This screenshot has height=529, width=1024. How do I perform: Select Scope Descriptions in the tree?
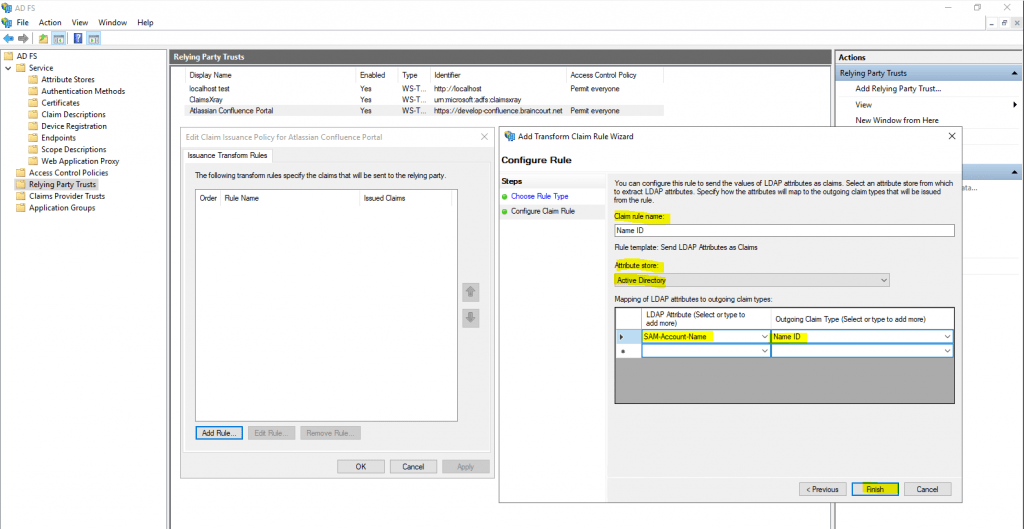pos(74,150)
